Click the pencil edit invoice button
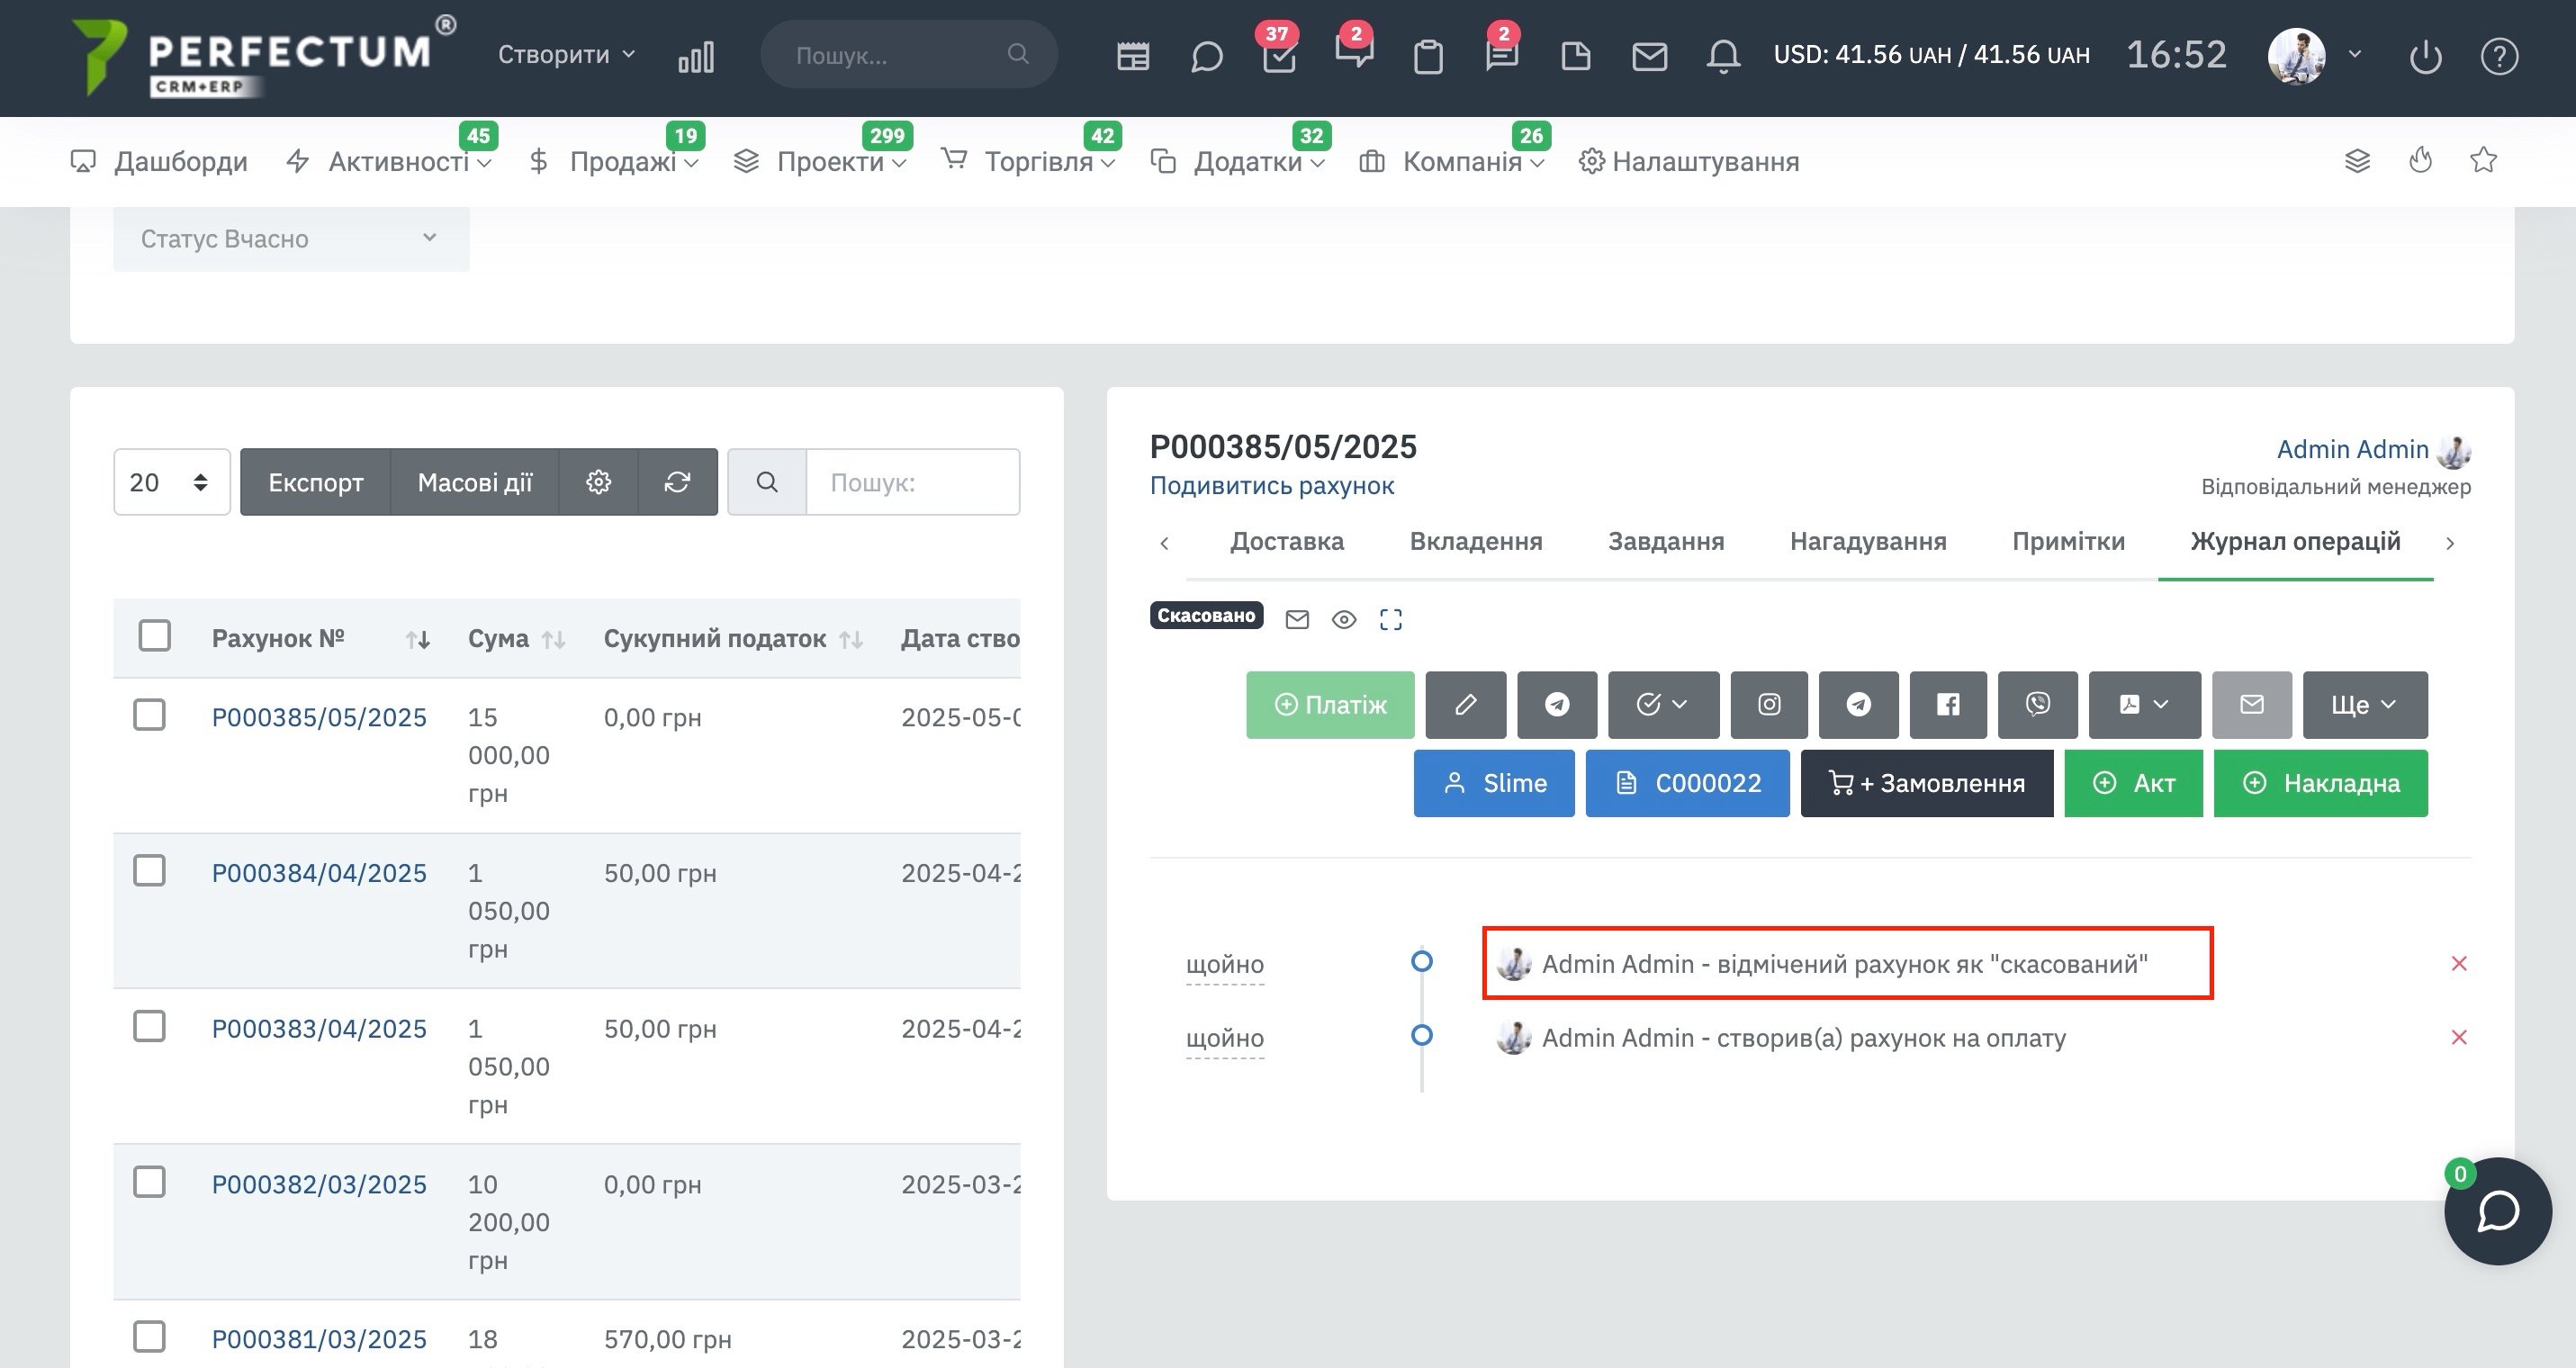Screen dimensions: 2576x1368 (x=1465, y=705)
